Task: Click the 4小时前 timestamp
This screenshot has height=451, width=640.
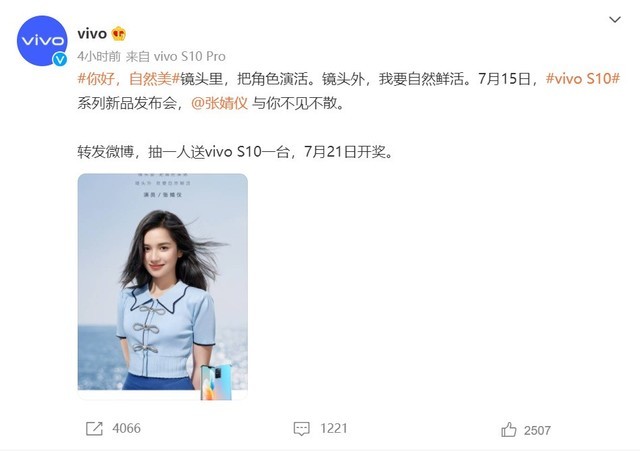Action: tap(99, 56)
